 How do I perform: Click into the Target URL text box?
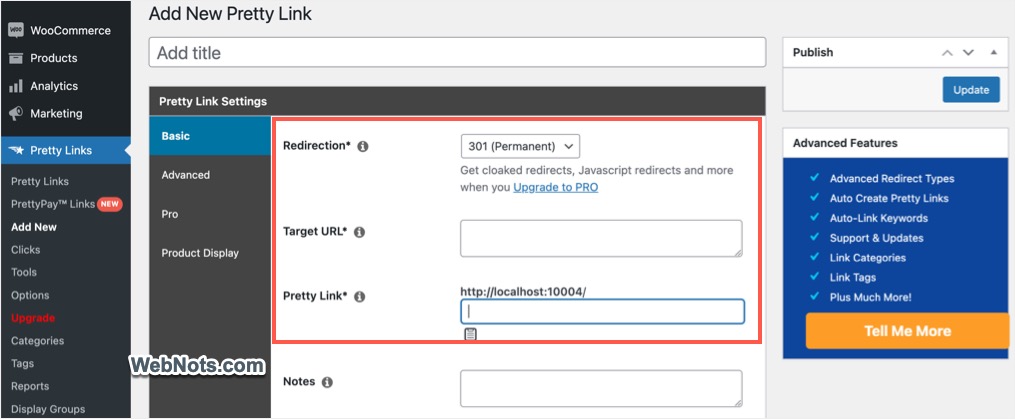pyautogui.click(x=601, y=238)
